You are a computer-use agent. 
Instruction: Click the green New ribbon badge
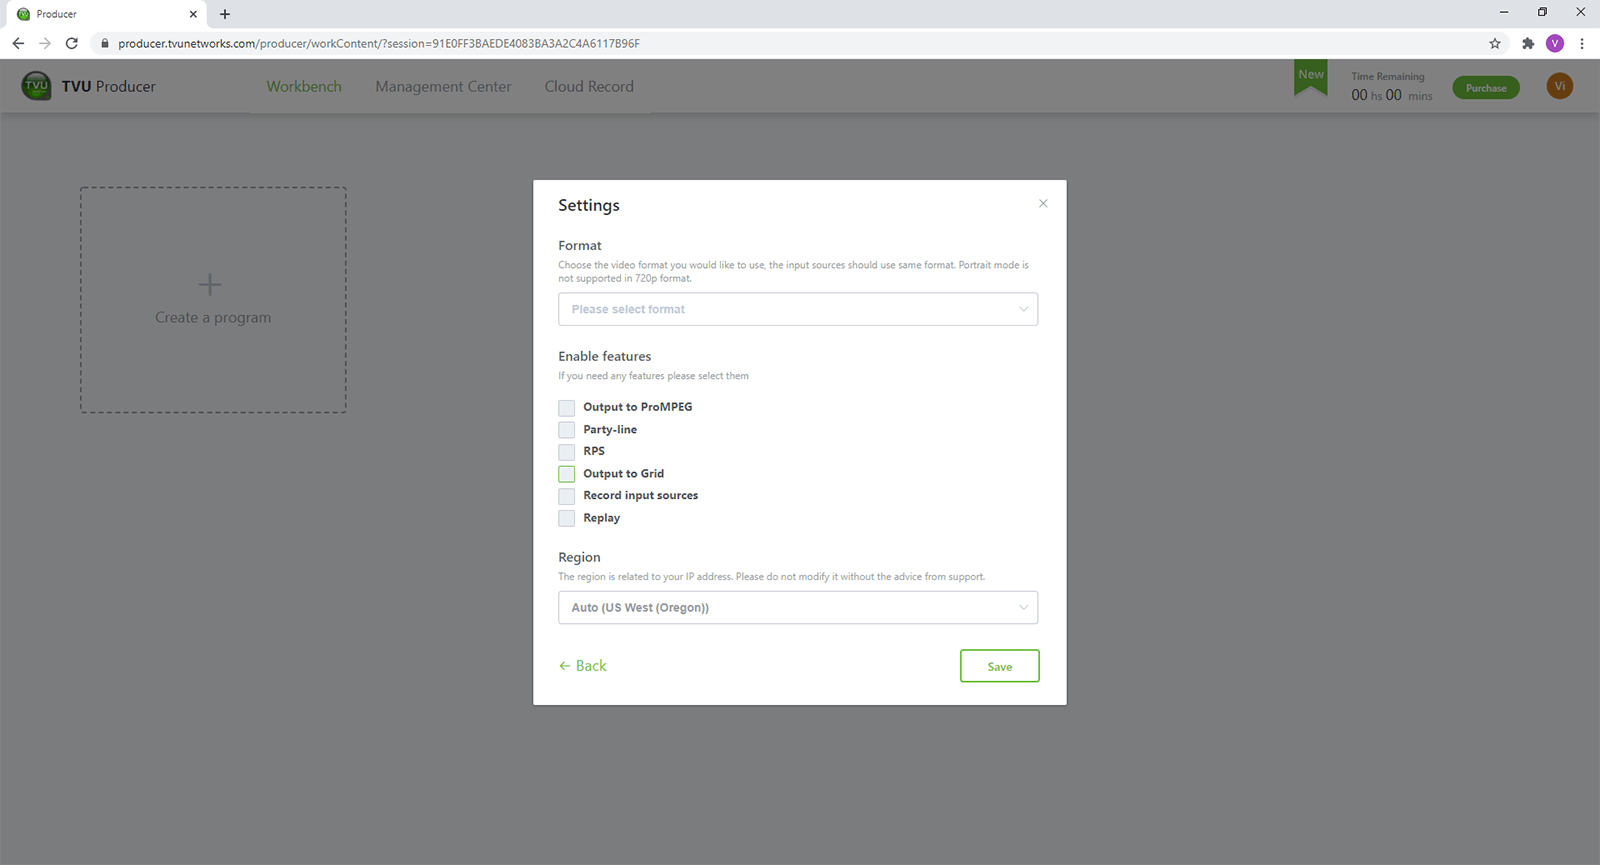coord(1311,77)
